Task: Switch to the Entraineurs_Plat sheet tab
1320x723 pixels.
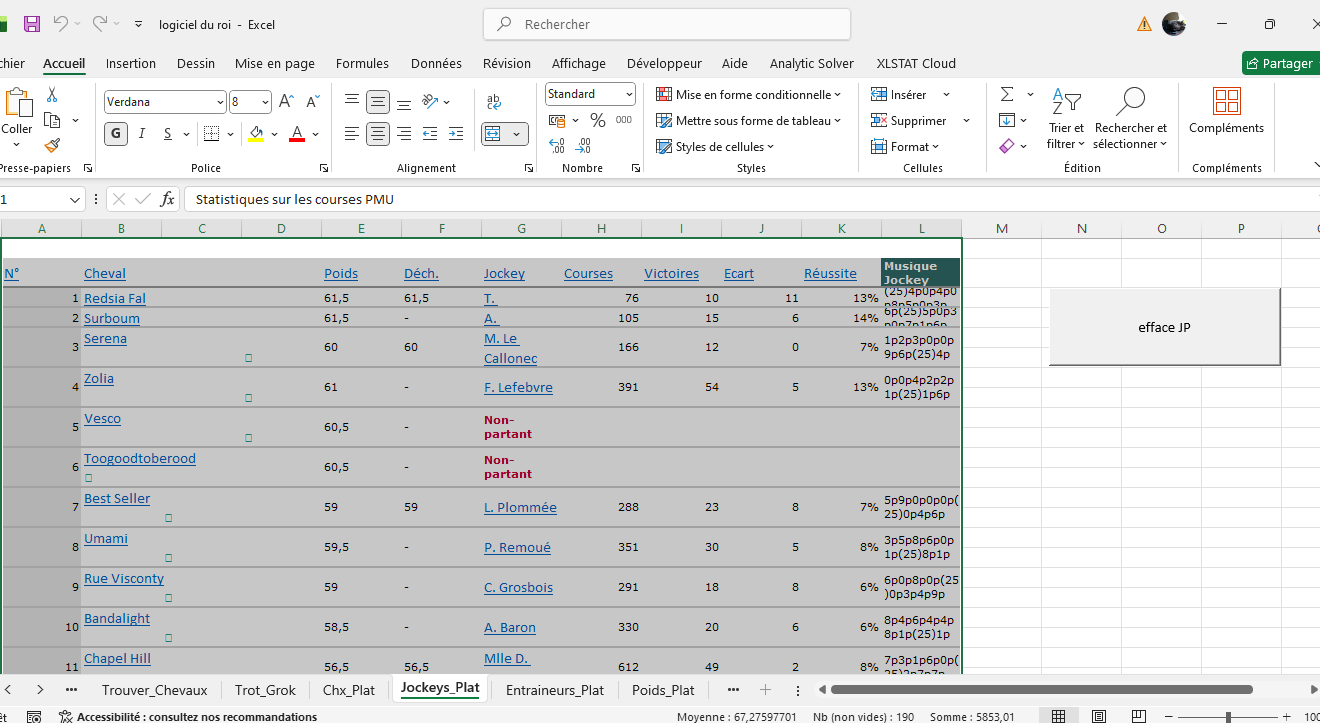Action: click(555, 690)
